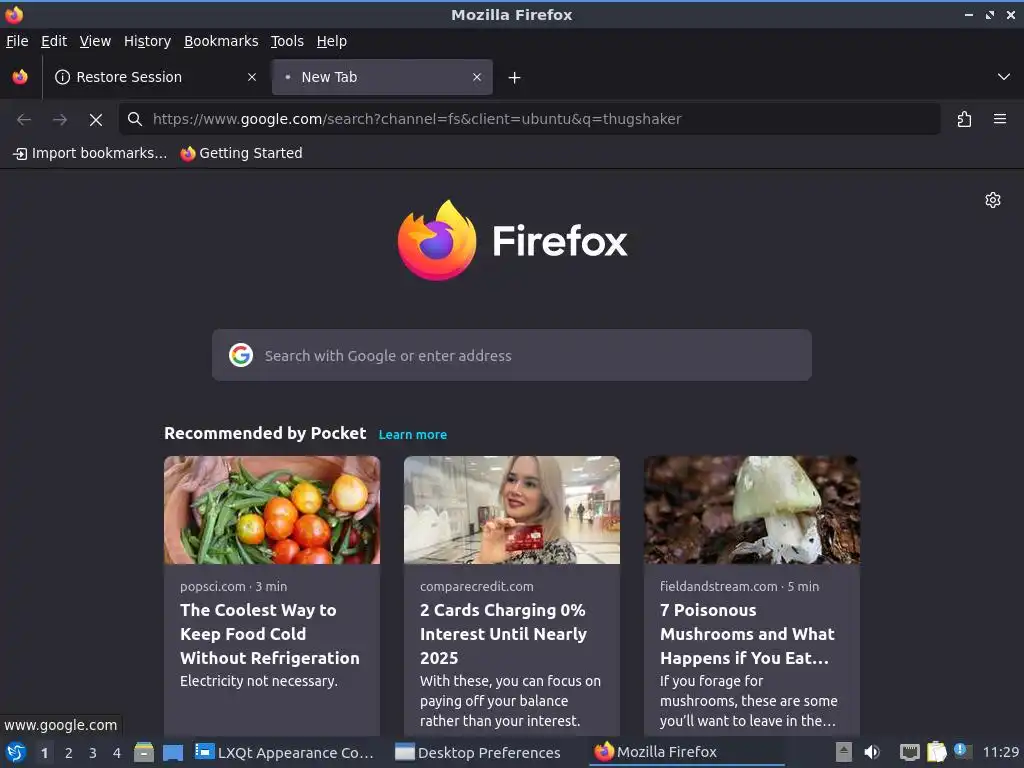1024x768 pixels.
Task: Open the History menu
Action: 148,41
